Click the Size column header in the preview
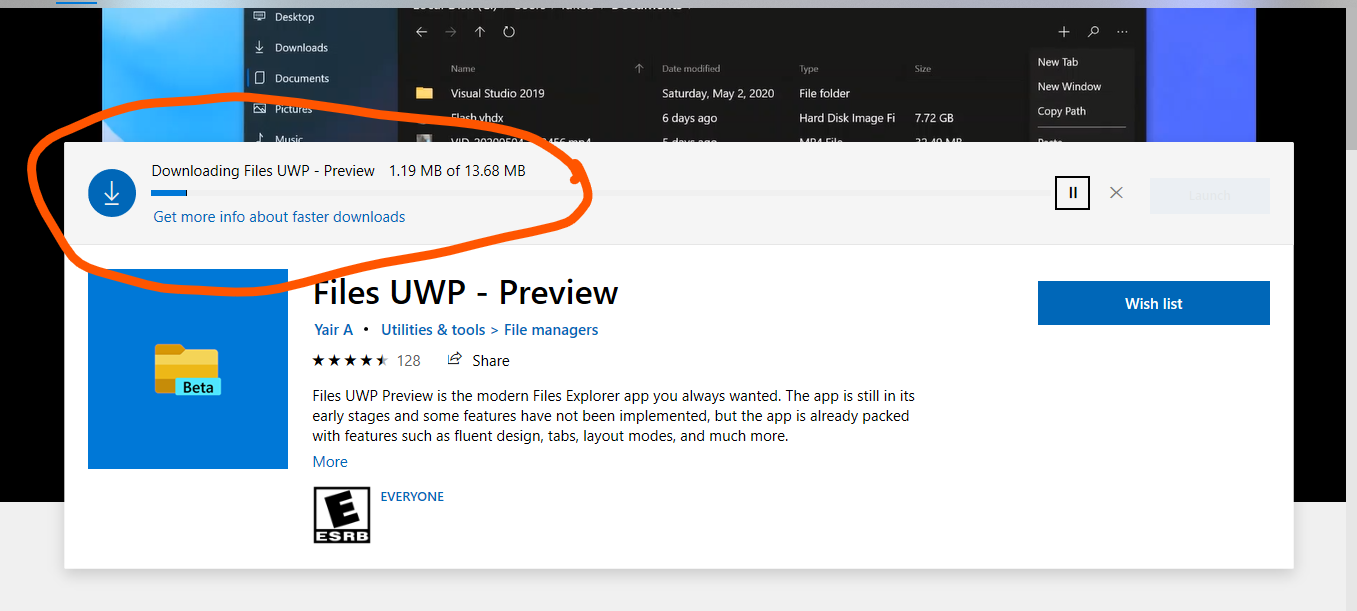Screen dimensions: 1357x611 [x=923, y=69]
